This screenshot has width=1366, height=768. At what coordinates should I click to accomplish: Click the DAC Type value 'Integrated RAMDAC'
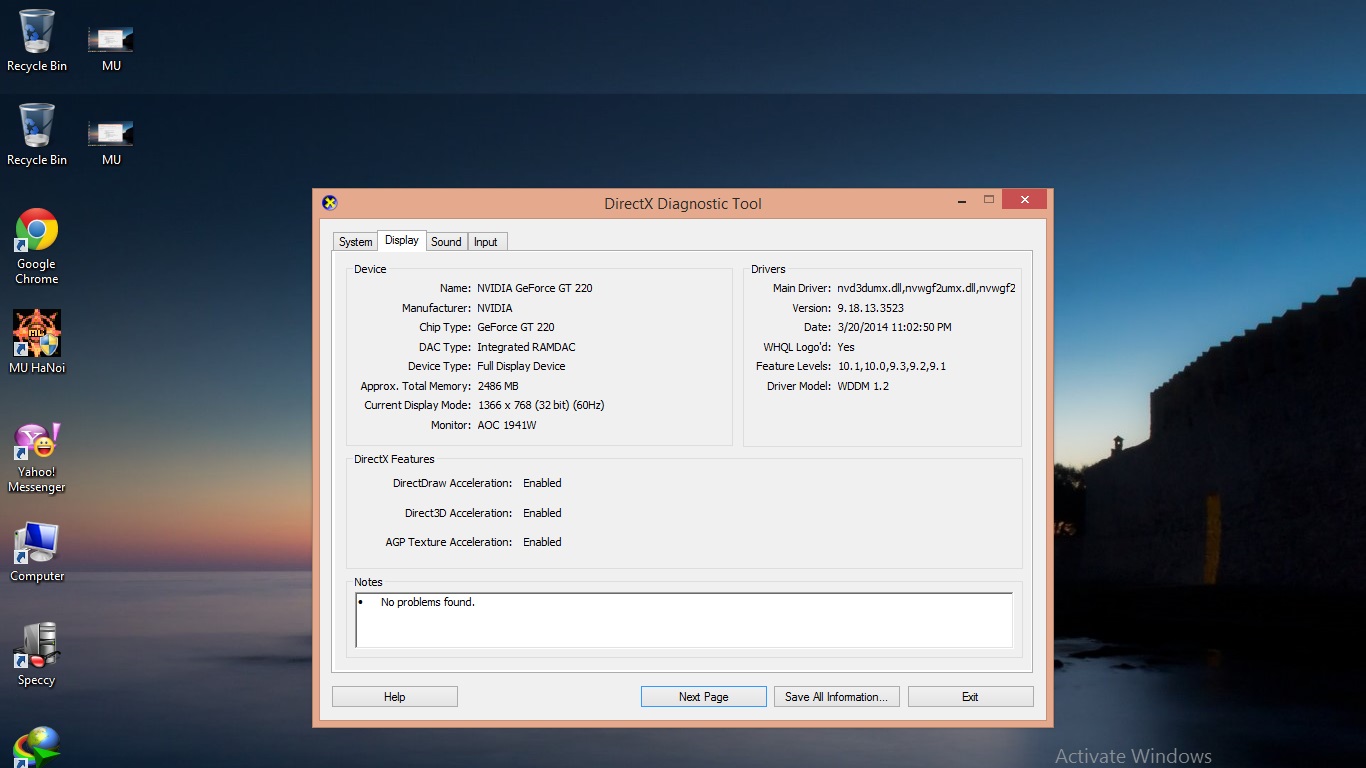tap(526, 347)
